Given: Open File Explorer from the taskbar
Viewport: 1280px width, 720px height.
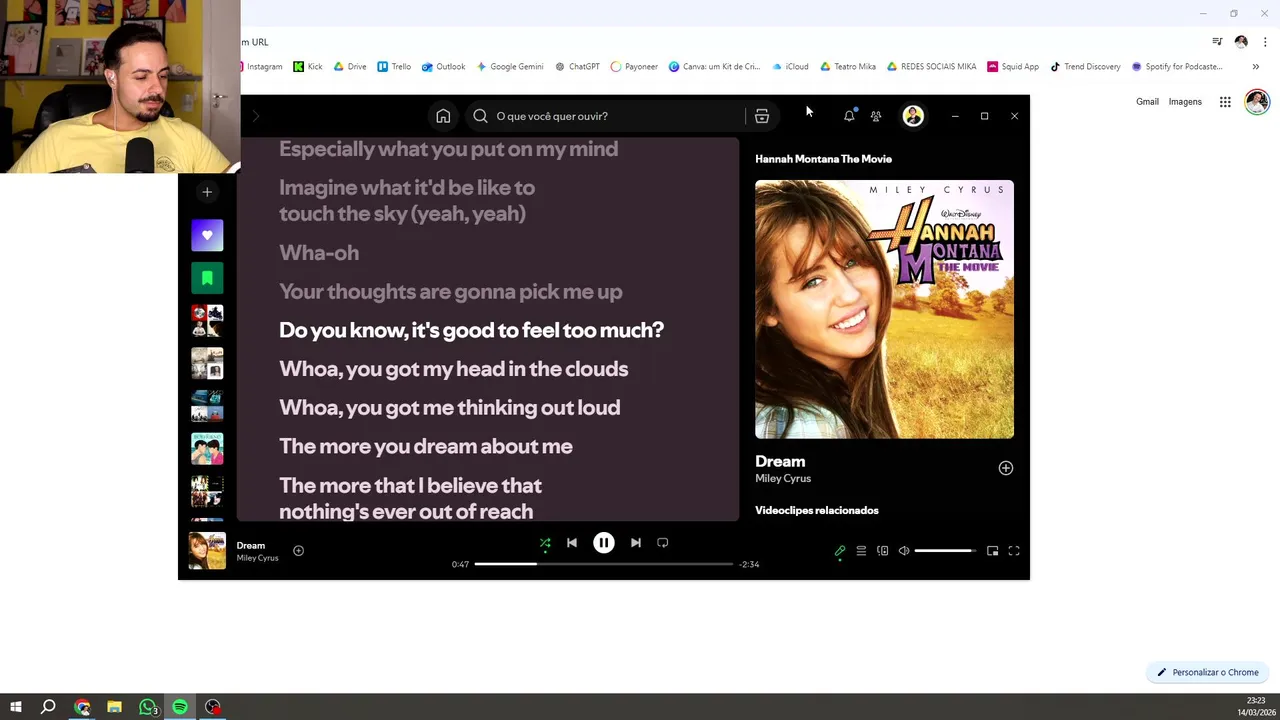Looking at the screenshot, I should [x=114, y=707].
